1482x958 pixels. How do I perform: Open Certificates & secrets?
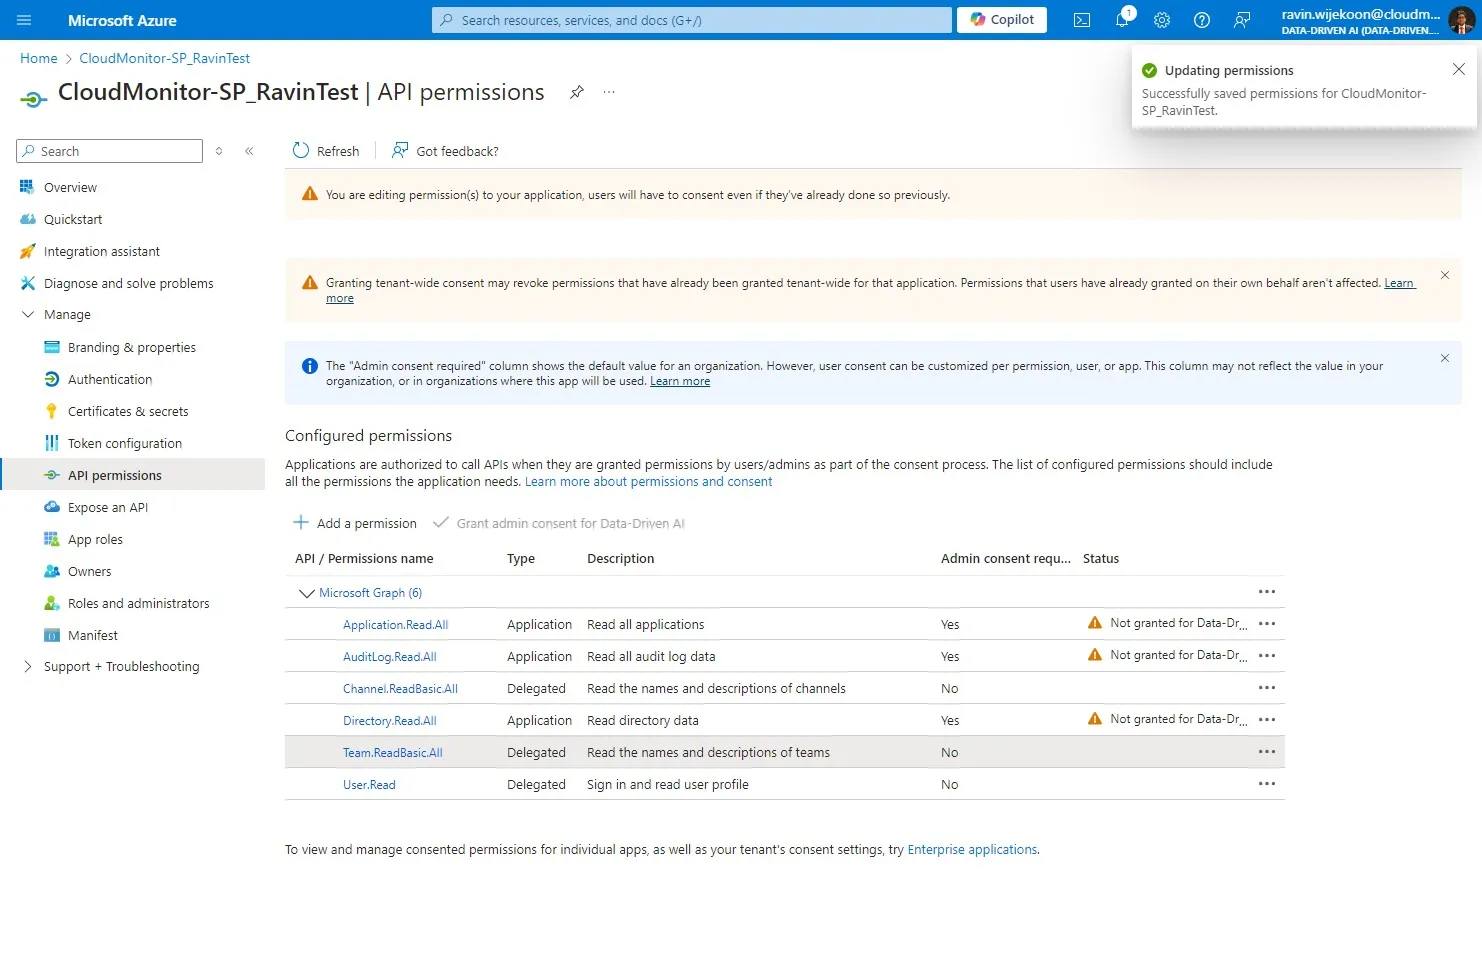pos(128,411)
